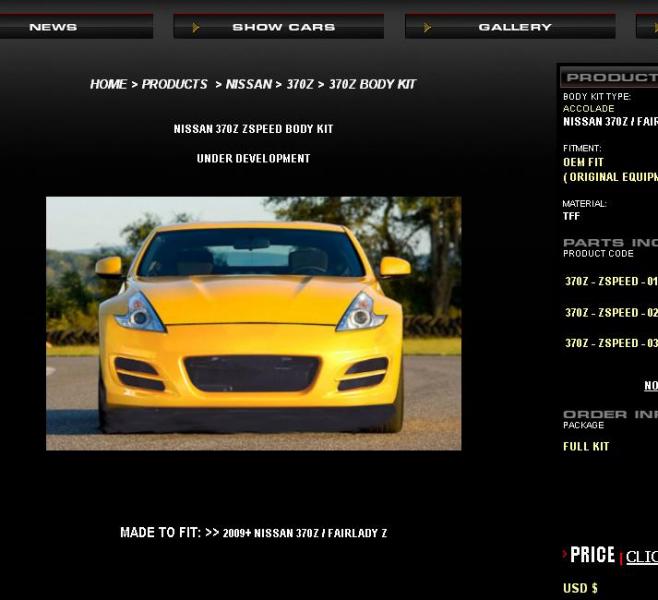Open the NISSAN breadcrumb link
The width and height of the screenshot is (658, 600).
click(x=249, y=84)
